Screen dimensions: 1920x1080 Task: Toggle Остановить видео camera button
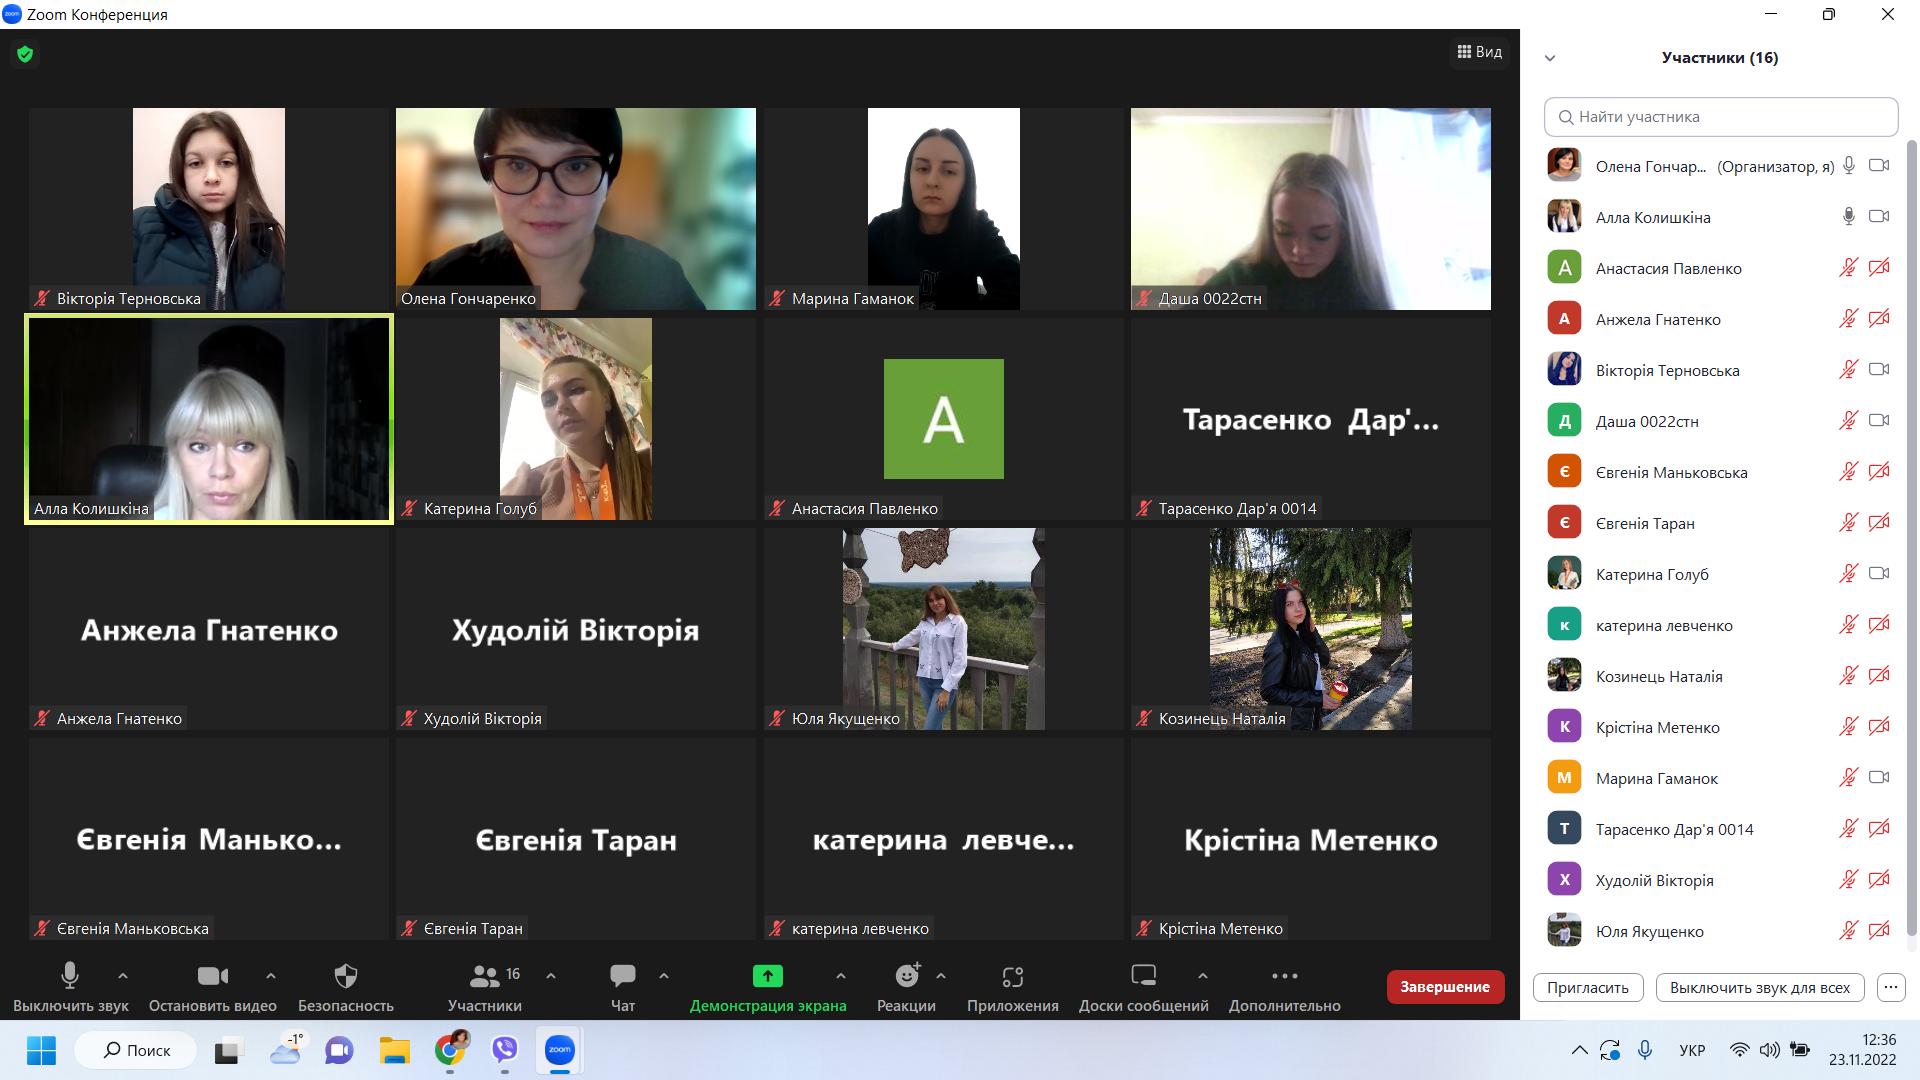(x=212, y=976)
